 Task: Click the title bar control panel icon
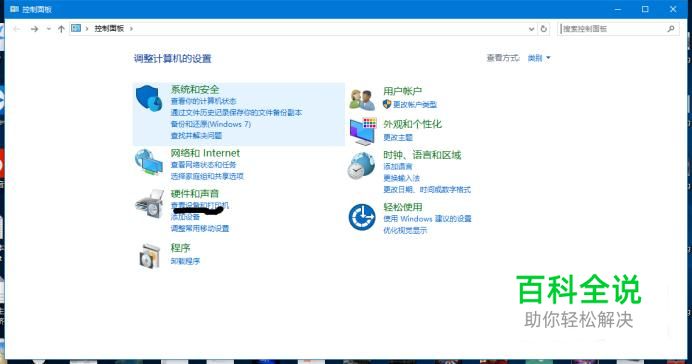pos(14,9)
